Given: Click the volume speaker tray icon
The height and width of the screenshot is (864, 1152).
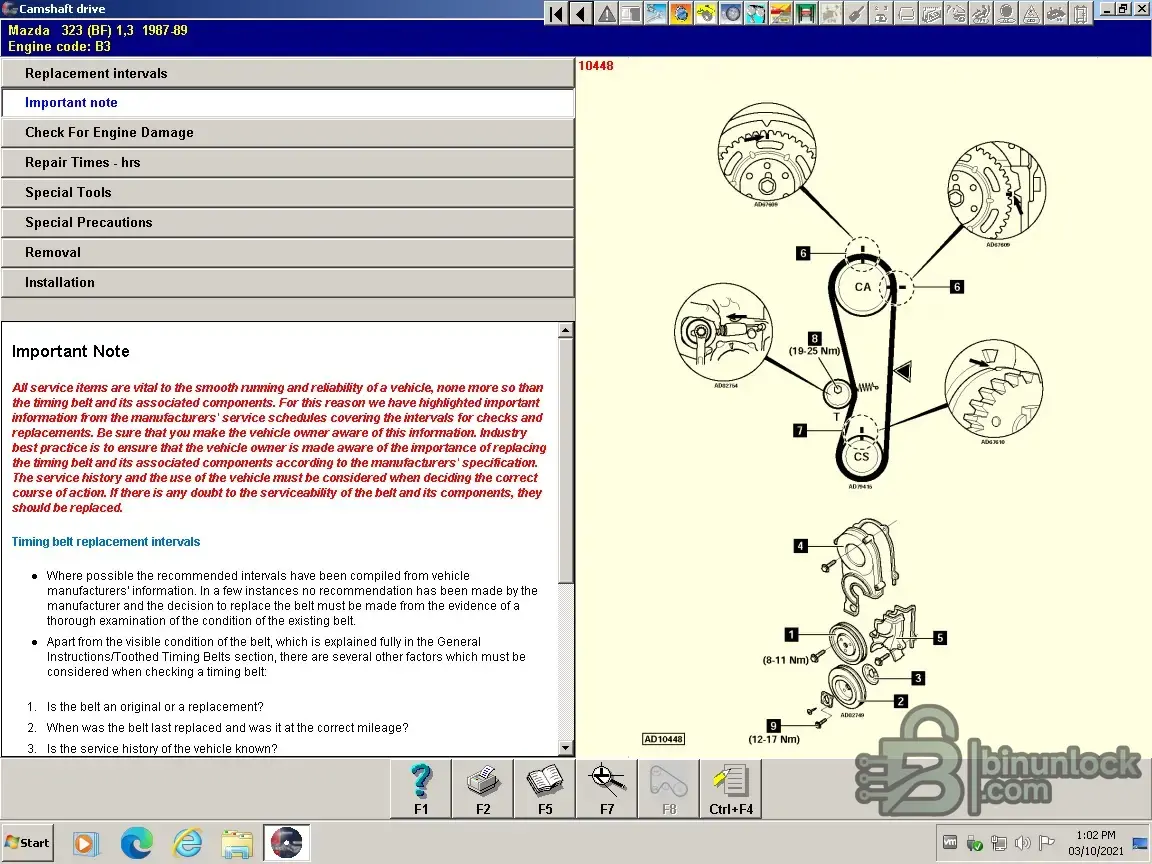Looking at the screenshot, I should pyautogui.click(x=1022, y=843).
